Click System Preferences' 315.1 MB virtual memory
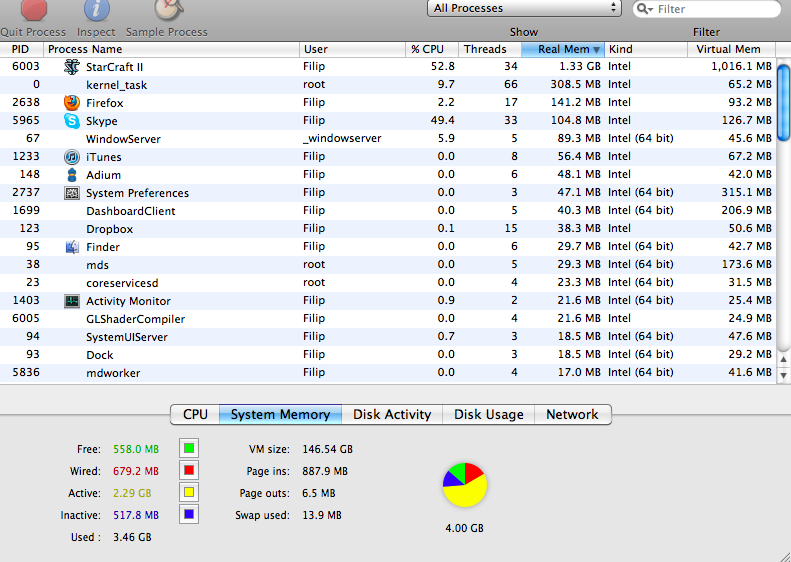This screenshot has height=562, width=791. coord(747,193)
